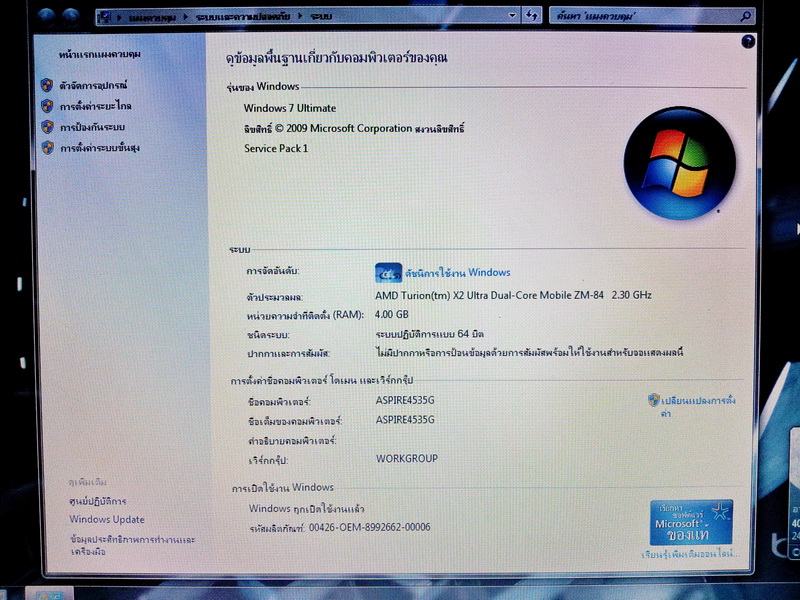Screen dimensions: 800x600
Task: Click shield icon beside ตัวจัดการอุปกรณ์
Action: coord(47,85)
